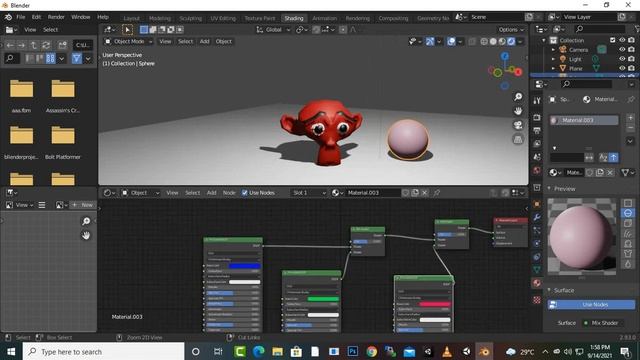The width and height of the screenshot is (640, 360).
Task: Go to parent directory in file browser
Action: tap(34, 45)
